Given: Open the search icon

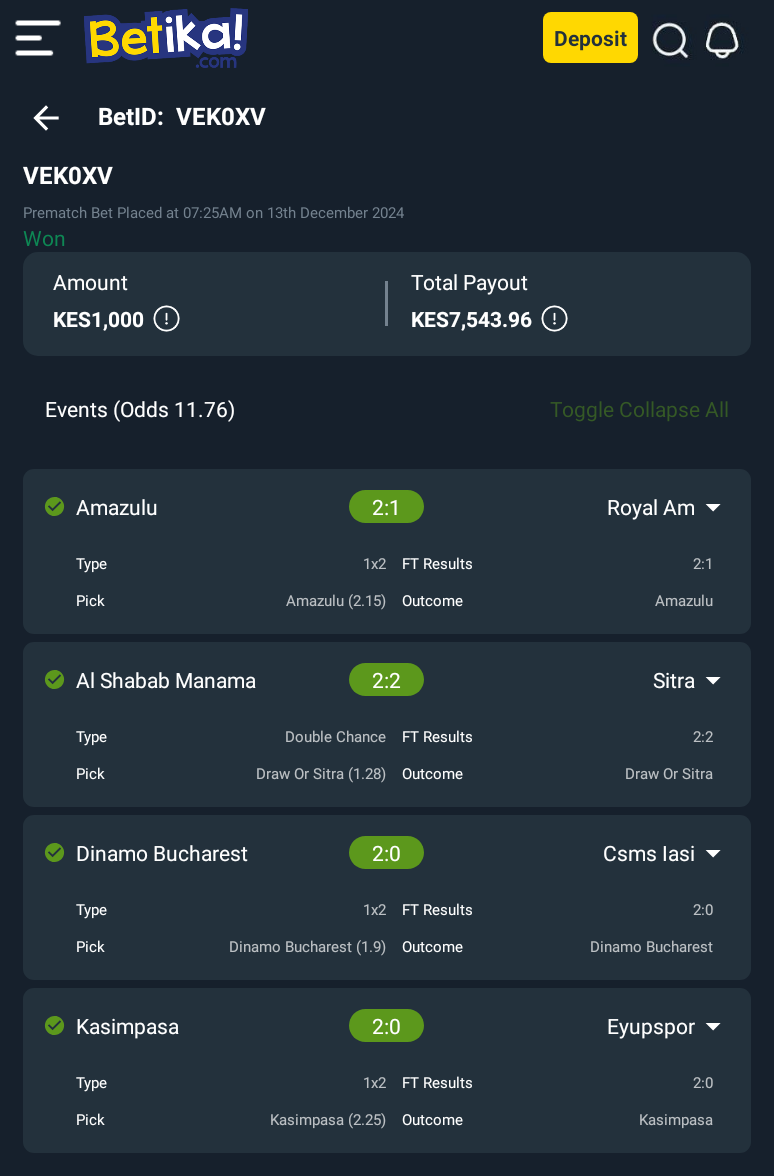Looking at the screenshot, I should point(670,40).
